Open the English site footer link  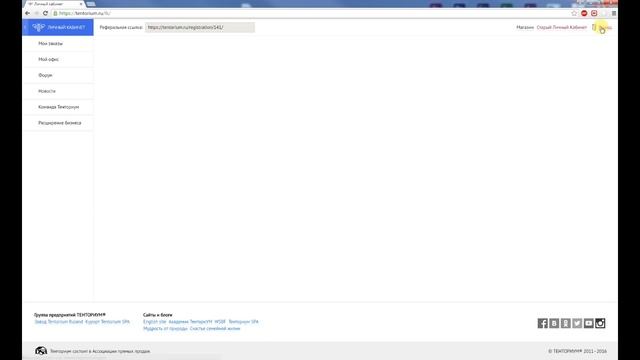pos(155,322)
